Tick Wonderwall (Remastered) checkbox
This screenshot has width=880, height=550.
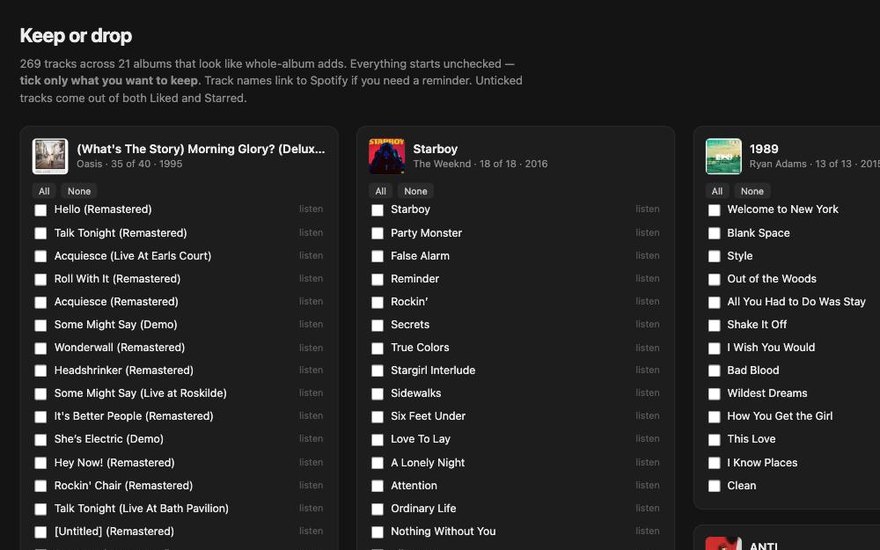click(40, 348)
